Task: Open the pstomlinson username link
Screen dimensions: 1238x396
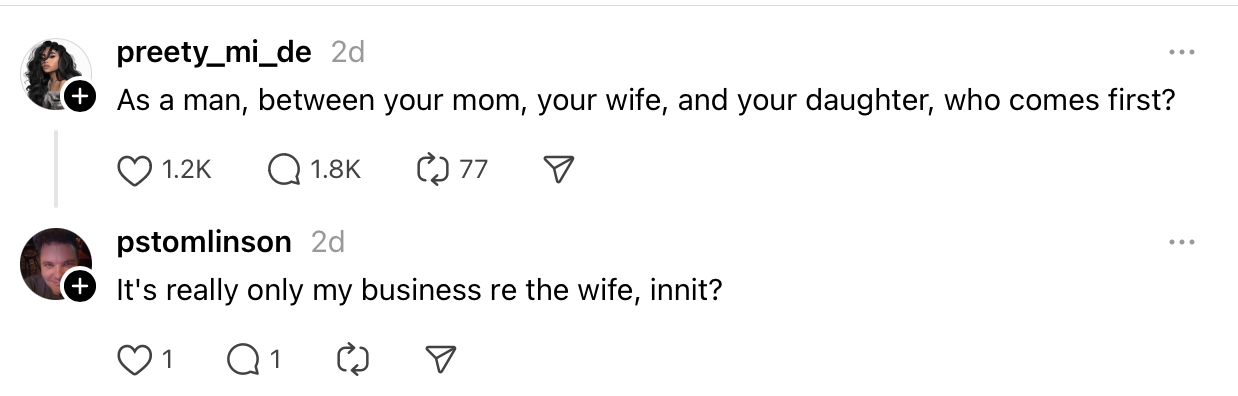Action: (204, 242)
